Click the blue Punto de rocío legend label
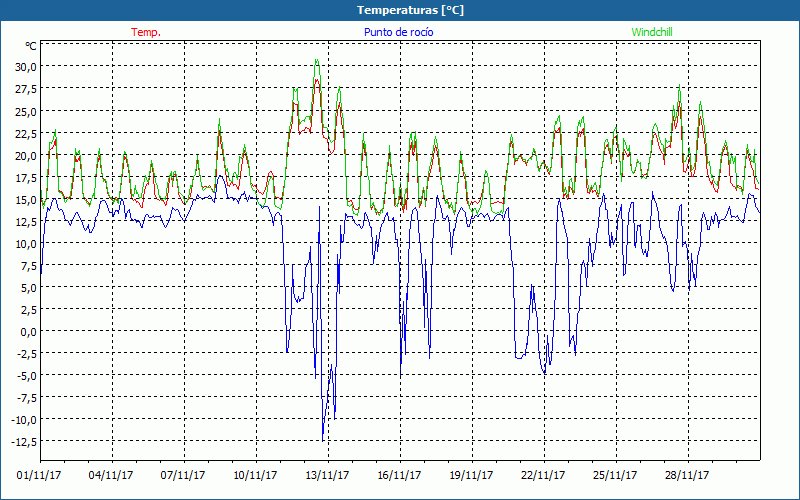The width and height of the screenshot is (800, 500). pos(398,32)
